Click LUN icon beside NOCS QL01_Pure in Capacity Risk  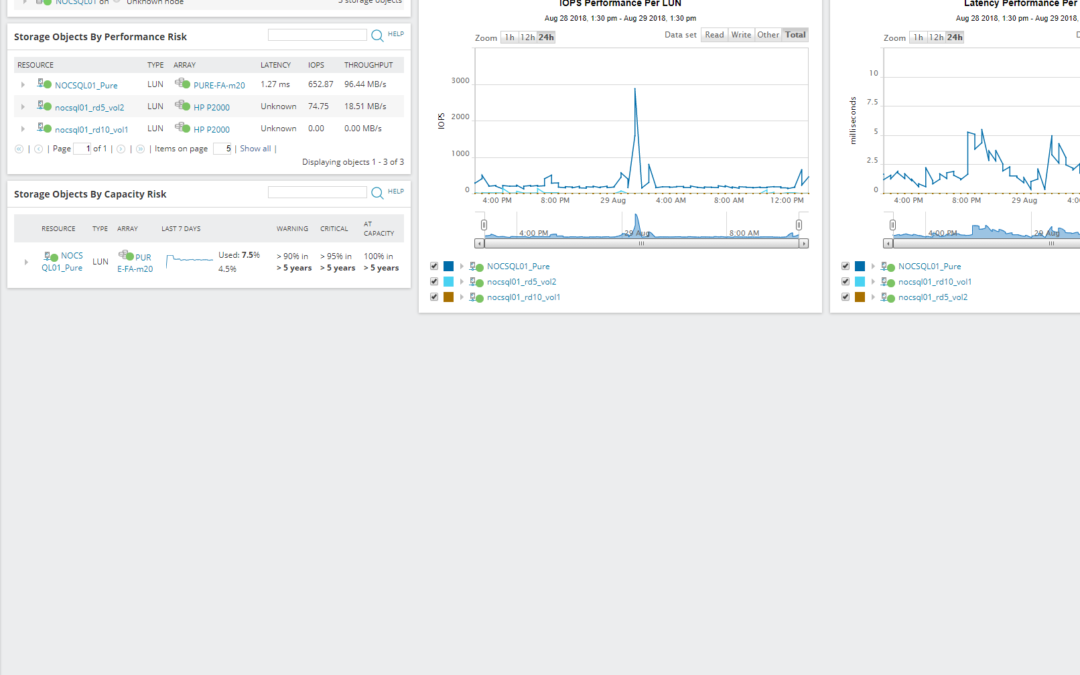(x=50, y=256)
